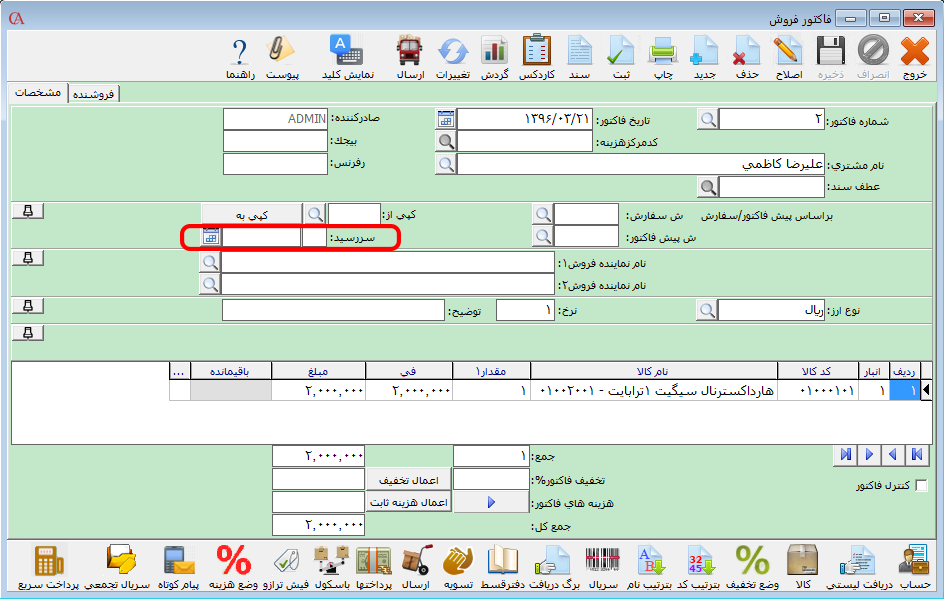Open lookup for customer name field
944x599 pixels.
coord(445,164)
